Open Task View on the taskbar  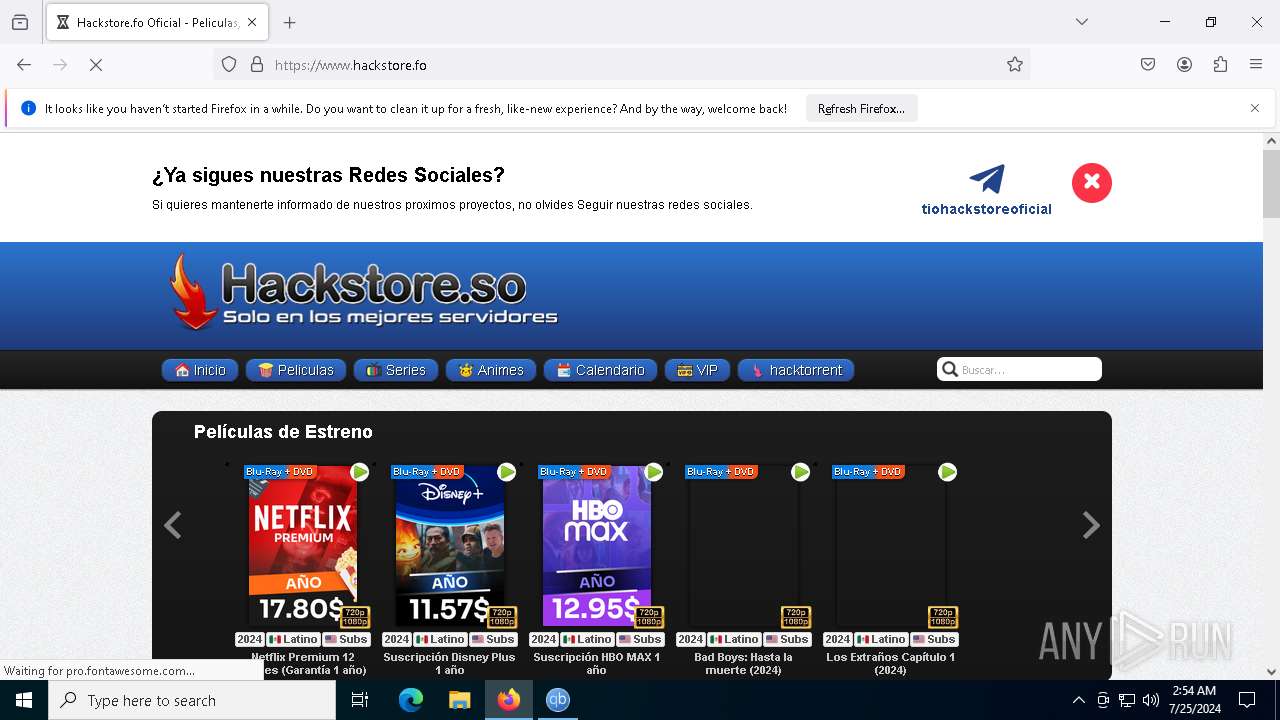pyautogui.click(x=360, y=700)
